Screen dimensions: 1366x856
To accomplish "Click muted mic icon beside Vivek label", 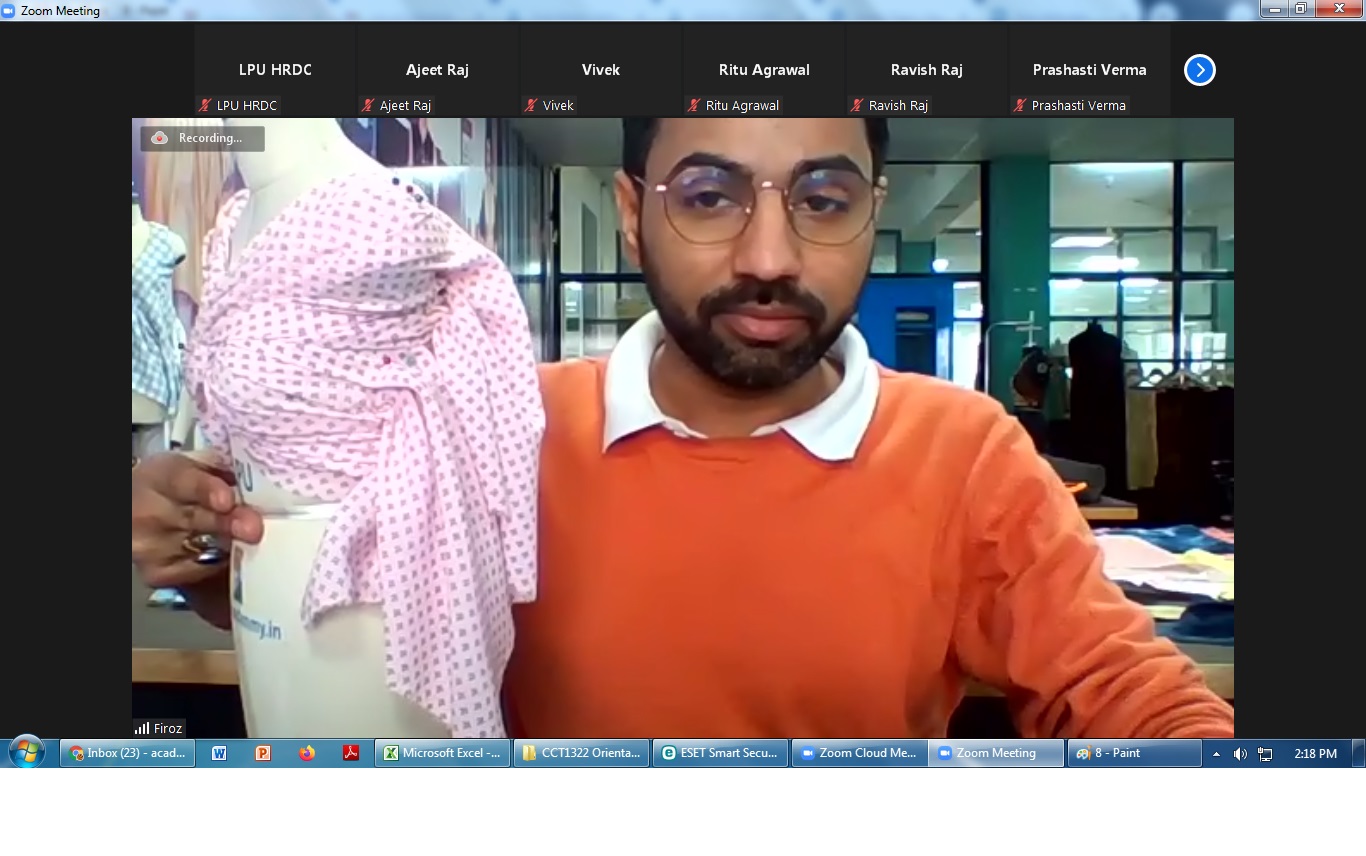I will (x=531, y=105).
